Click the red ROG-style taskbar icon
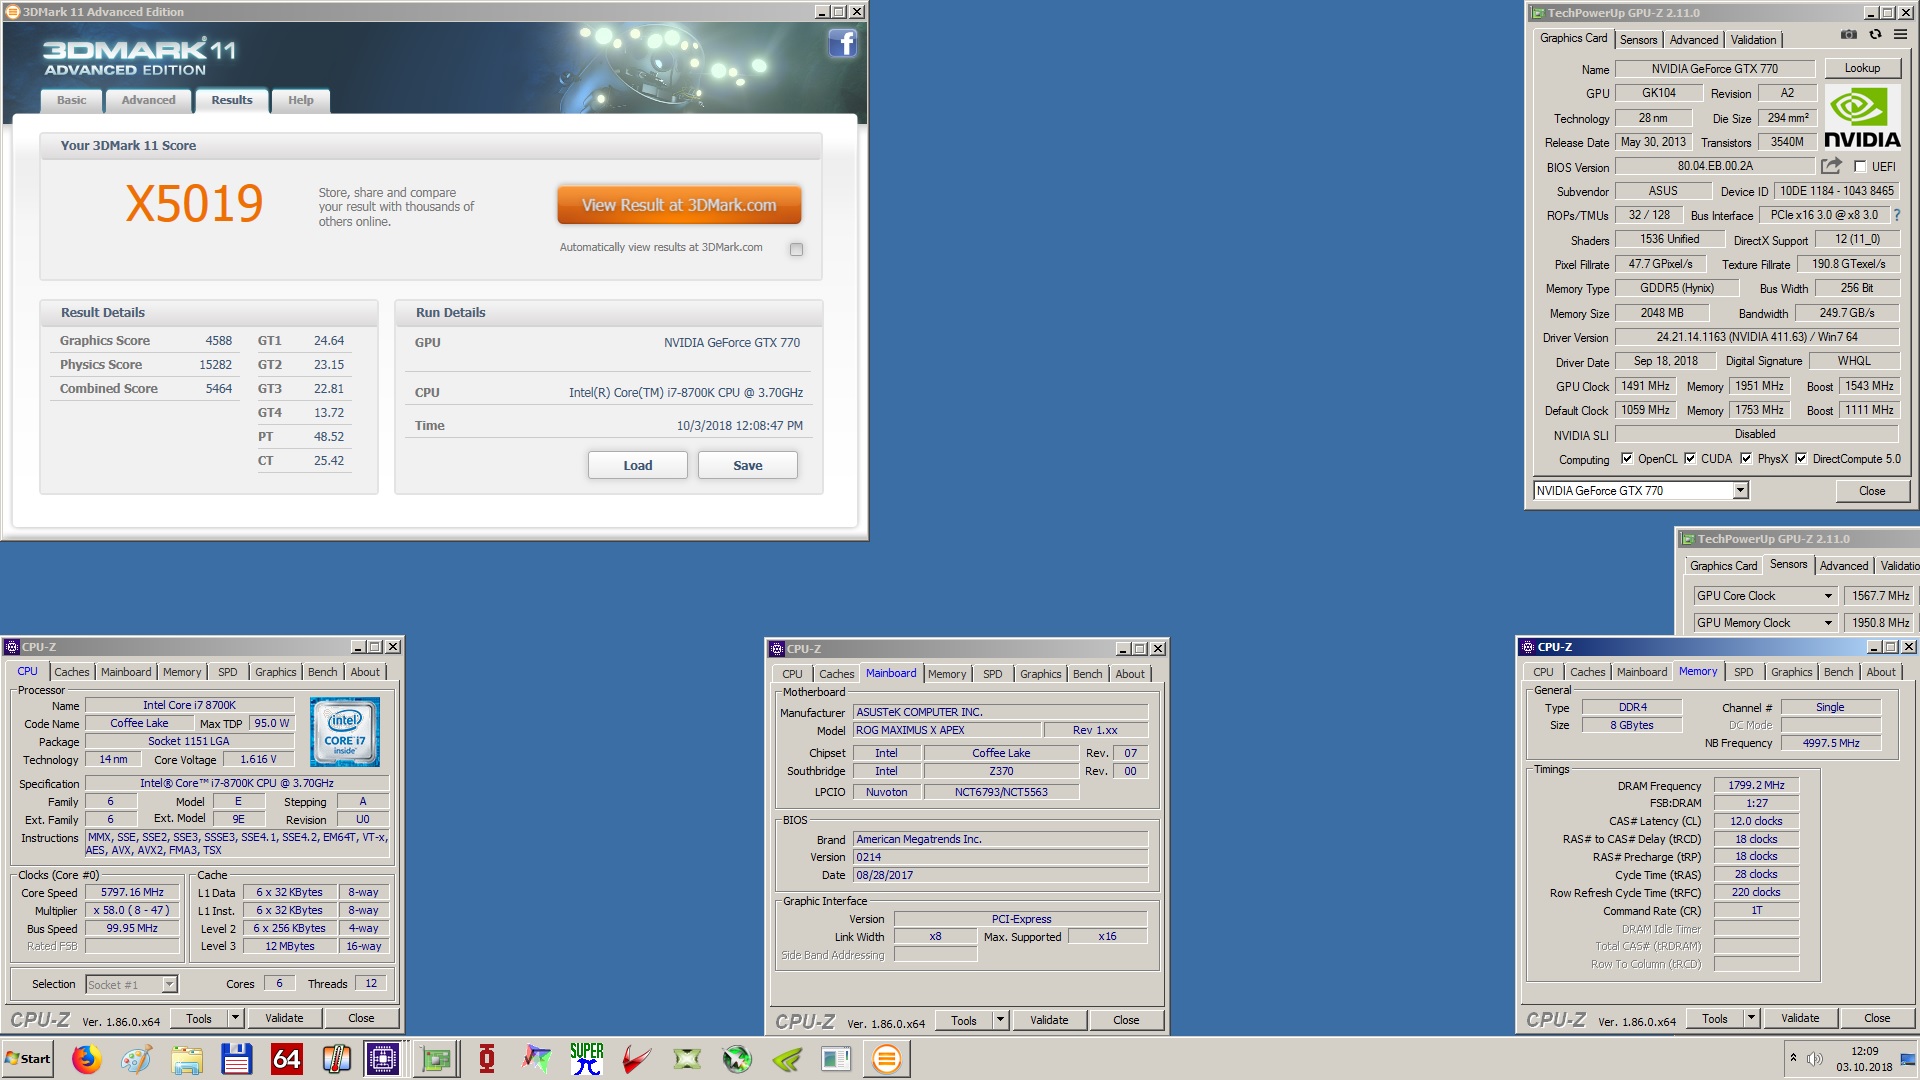The width and height of the screenshot is (1920, 1080). click(x=487, y=1059)
